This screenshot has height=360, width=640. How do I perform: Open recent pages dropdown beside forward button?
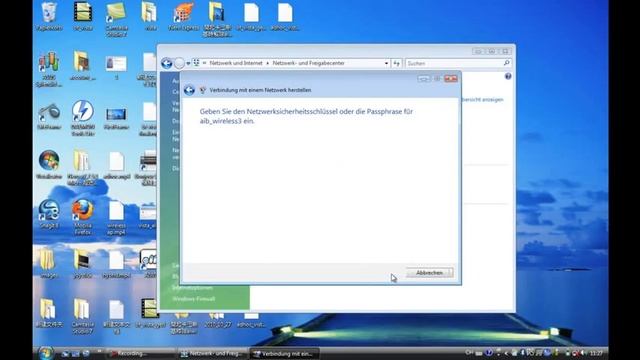point(188,64)
